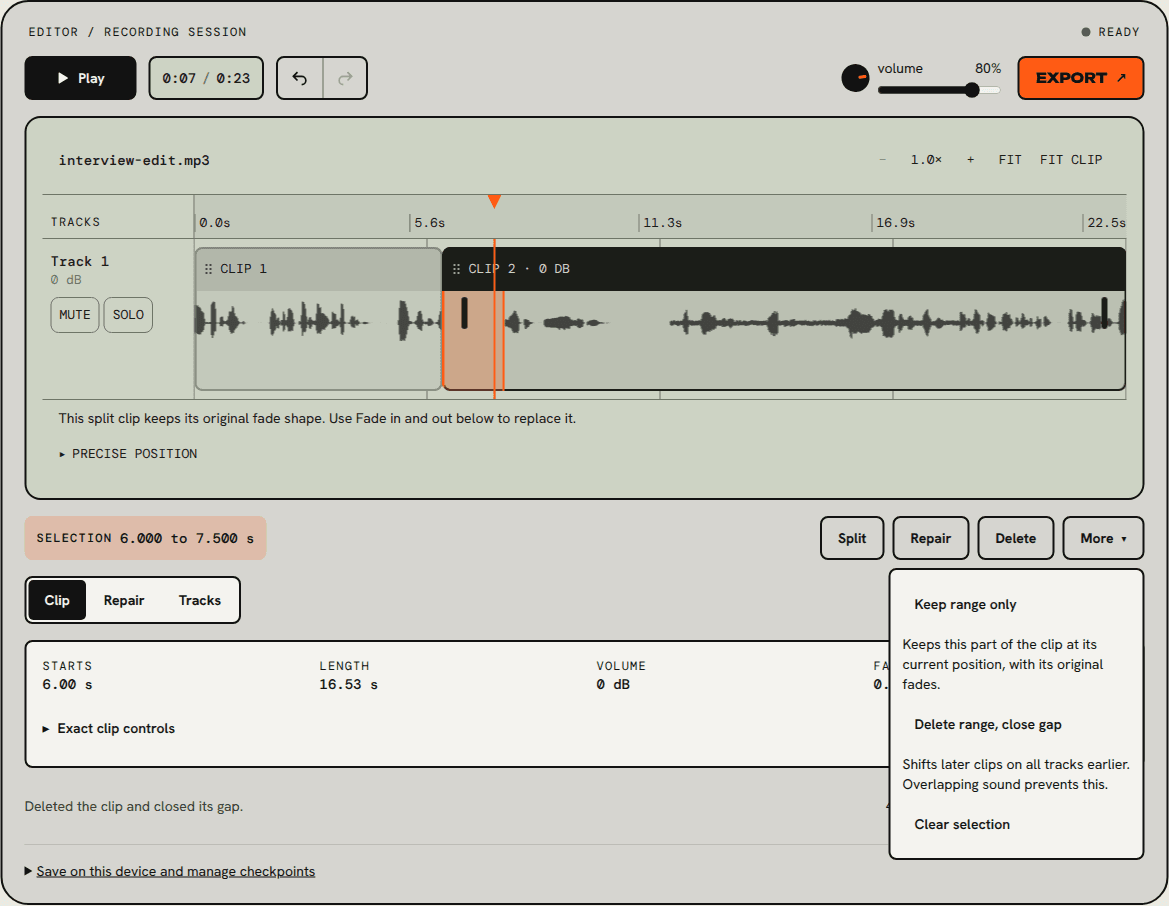The image size is (1169, 906).
Task: Select Clip 2 header bar
Action: (x=784, y=269)
